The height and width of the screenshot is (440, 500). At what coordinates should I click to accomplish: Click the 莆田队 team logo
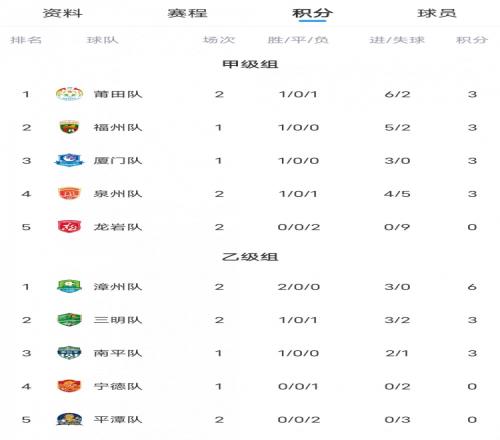coord(69,94)
